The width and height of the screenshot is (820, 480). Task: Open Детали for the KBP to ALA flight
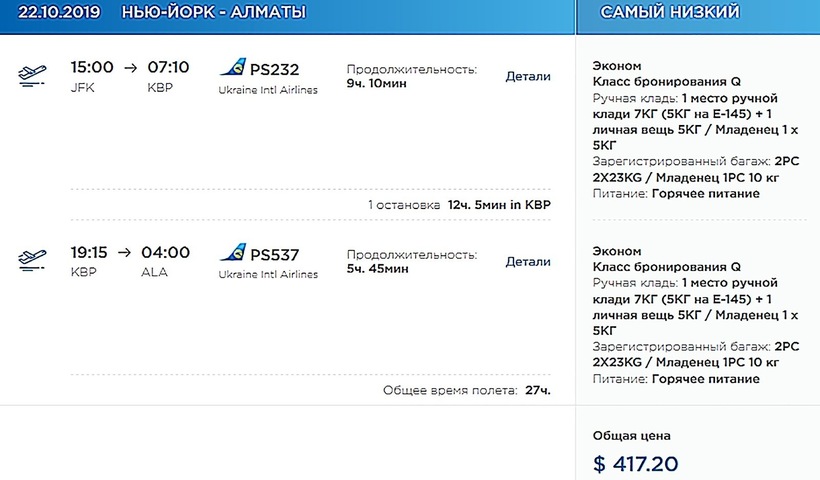528,262
